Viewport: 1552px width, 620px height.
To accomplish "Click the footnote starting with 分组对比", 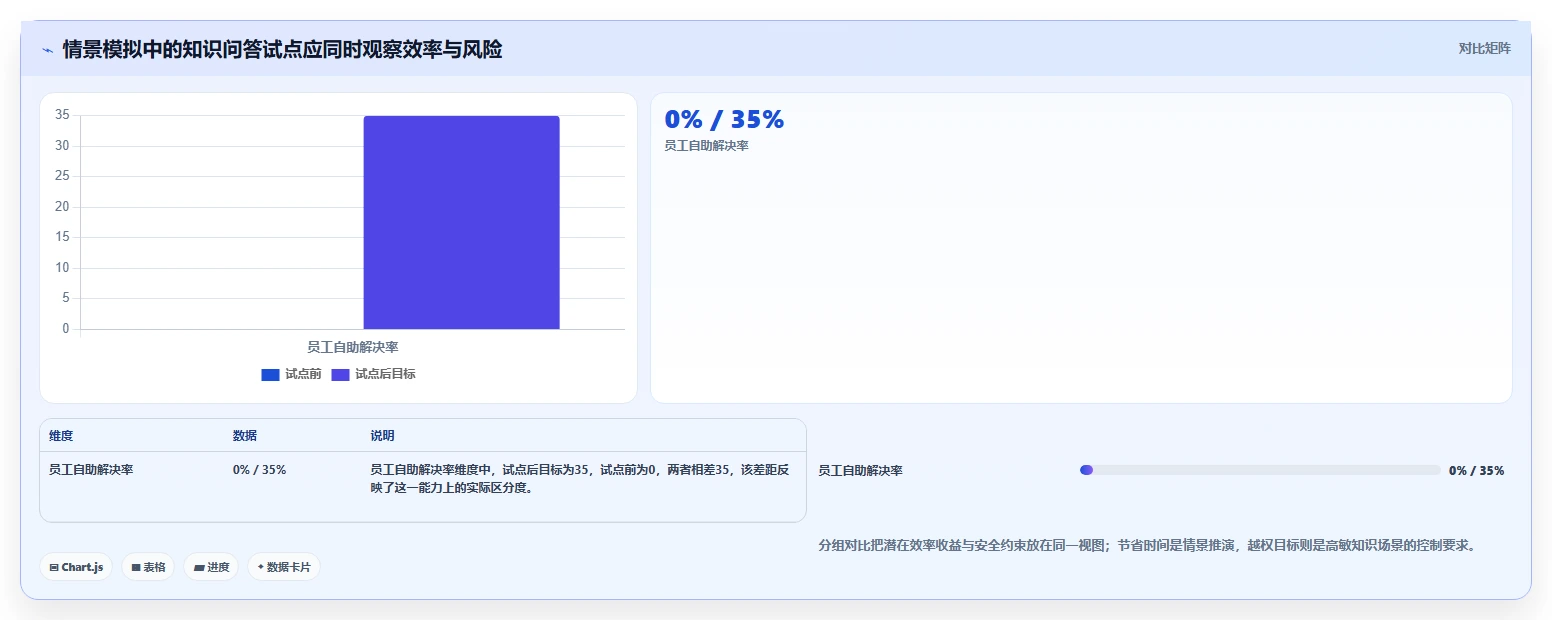I will point(1147,546).
